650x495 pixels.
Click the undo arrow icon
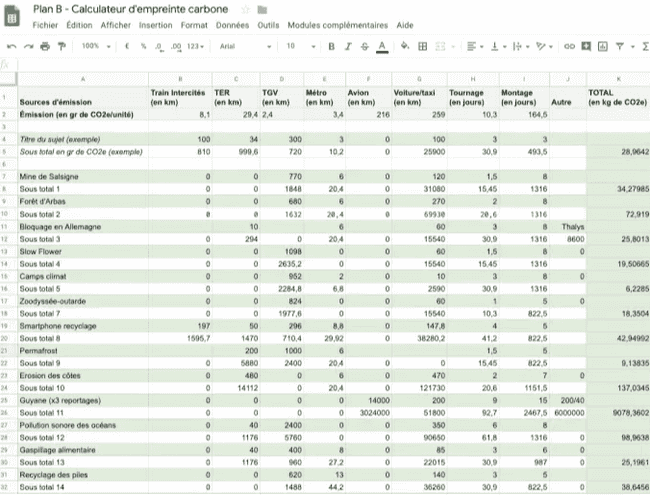click(12, 46)
